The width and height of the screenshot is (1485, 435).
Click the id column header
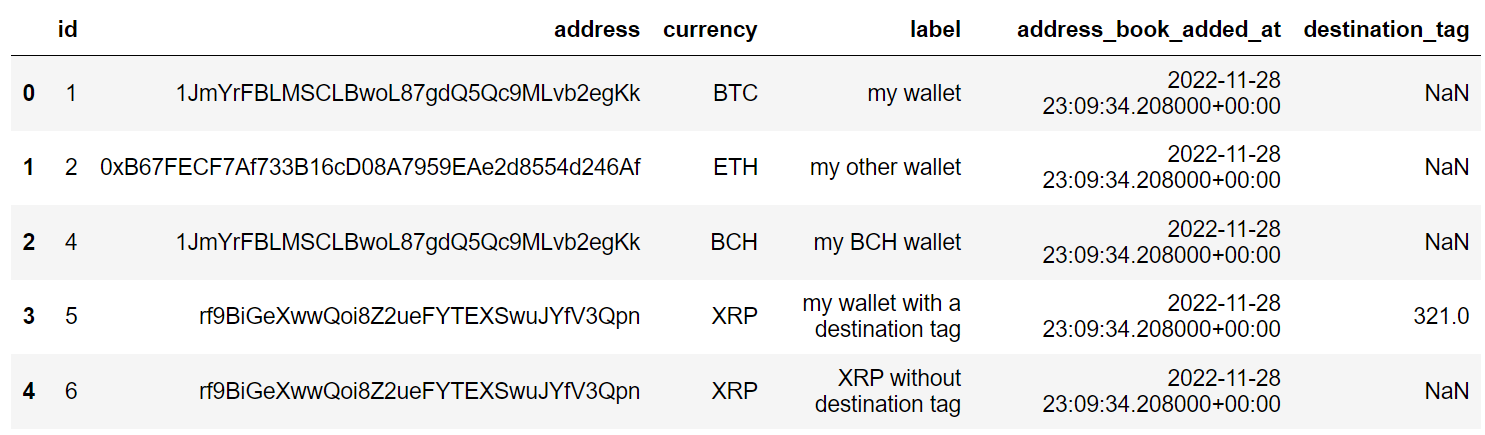[x=68, y=30]
